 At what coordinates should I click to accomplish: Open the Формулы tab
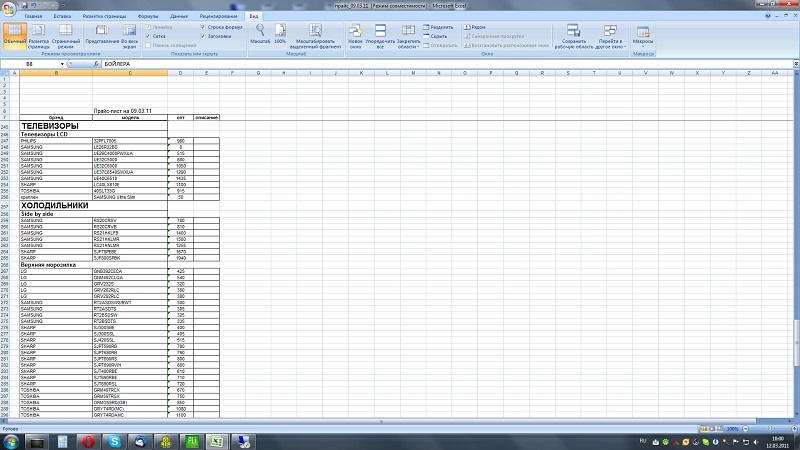148,16
